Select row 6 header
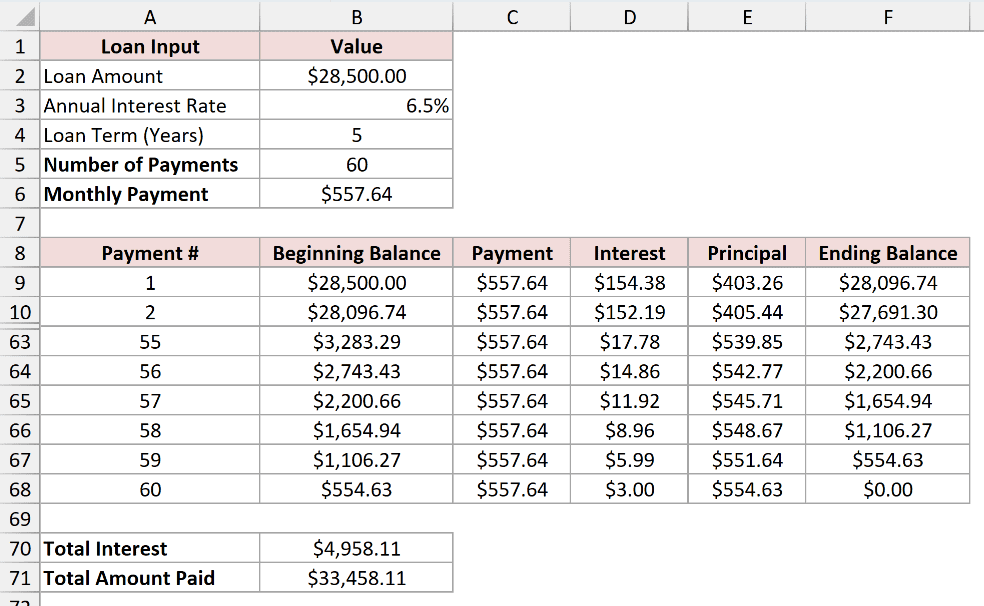The width and height of the screenshot is (984, 606). point(19,194)
